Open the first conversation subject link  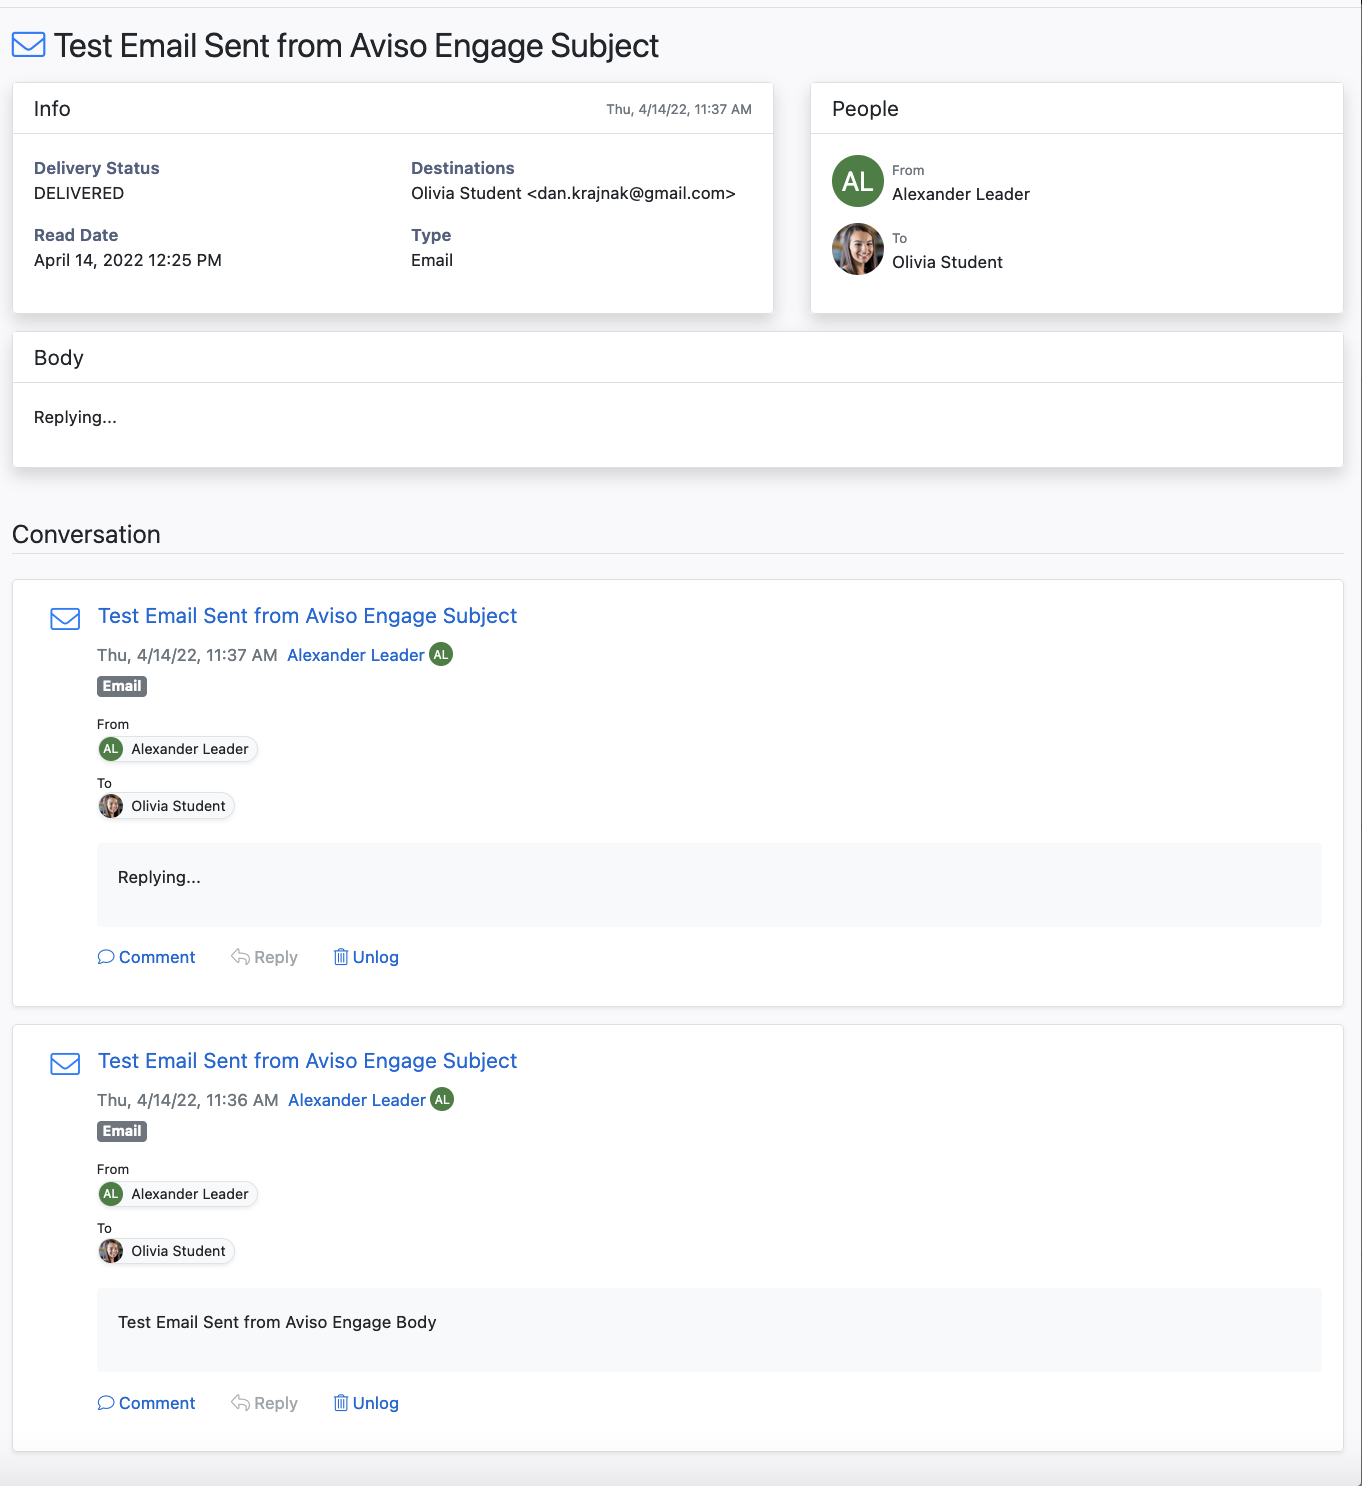(x=306, y=616)
